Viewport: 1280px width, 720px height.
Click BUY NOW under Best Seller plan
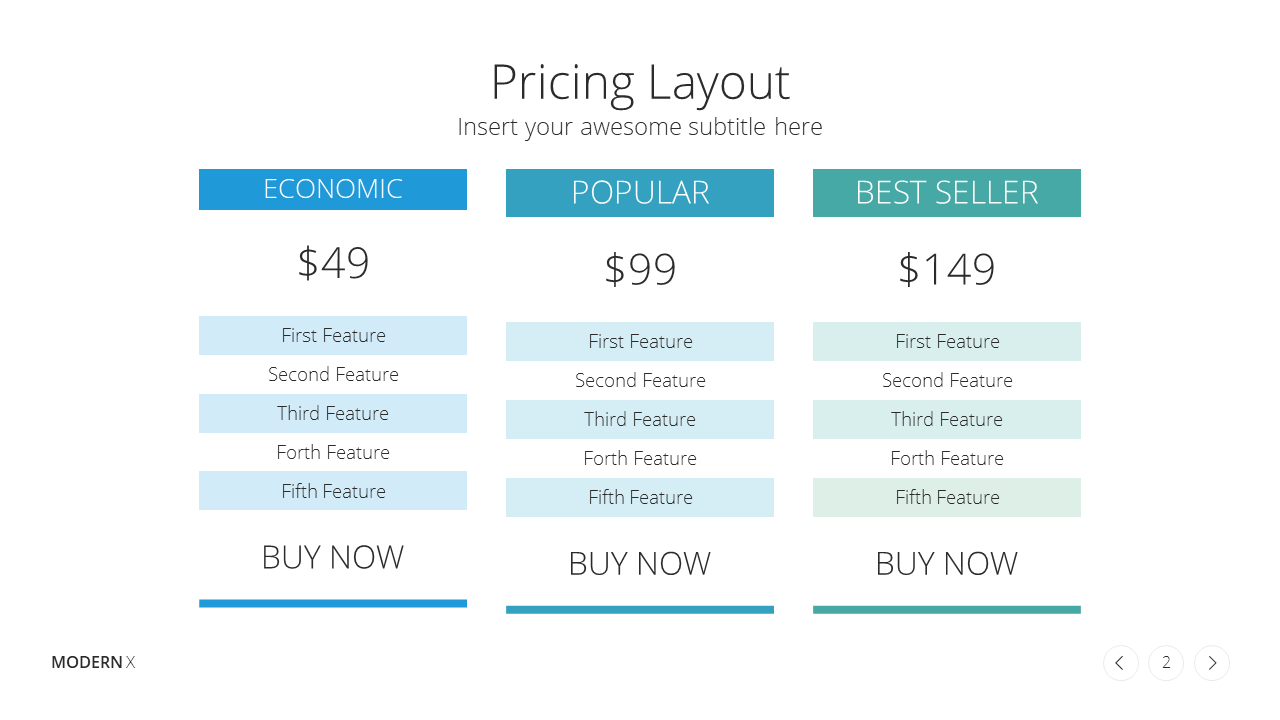point(947,563)
